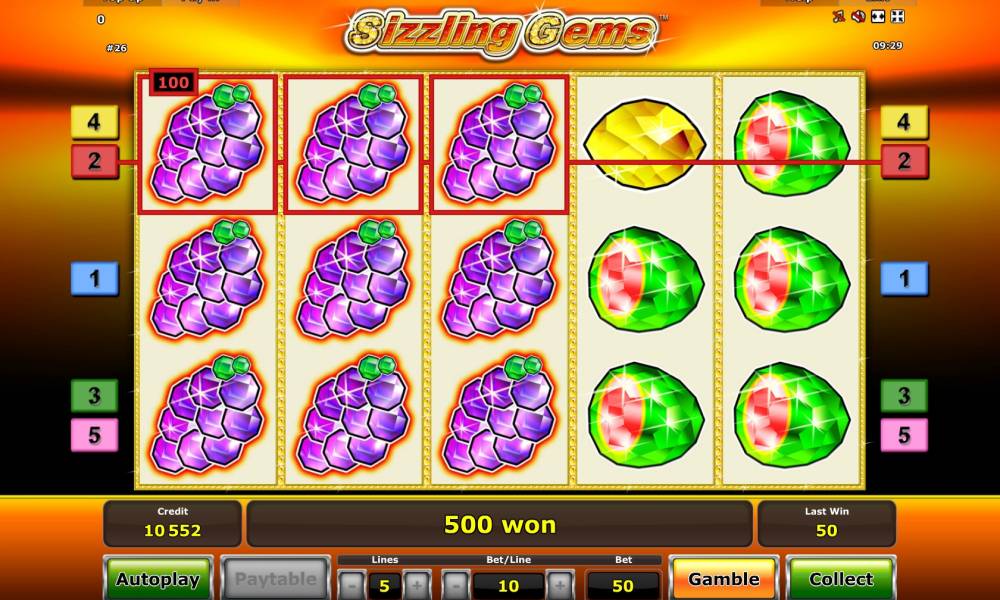Mute the music using the crossed-out note icon

(839, 17)
